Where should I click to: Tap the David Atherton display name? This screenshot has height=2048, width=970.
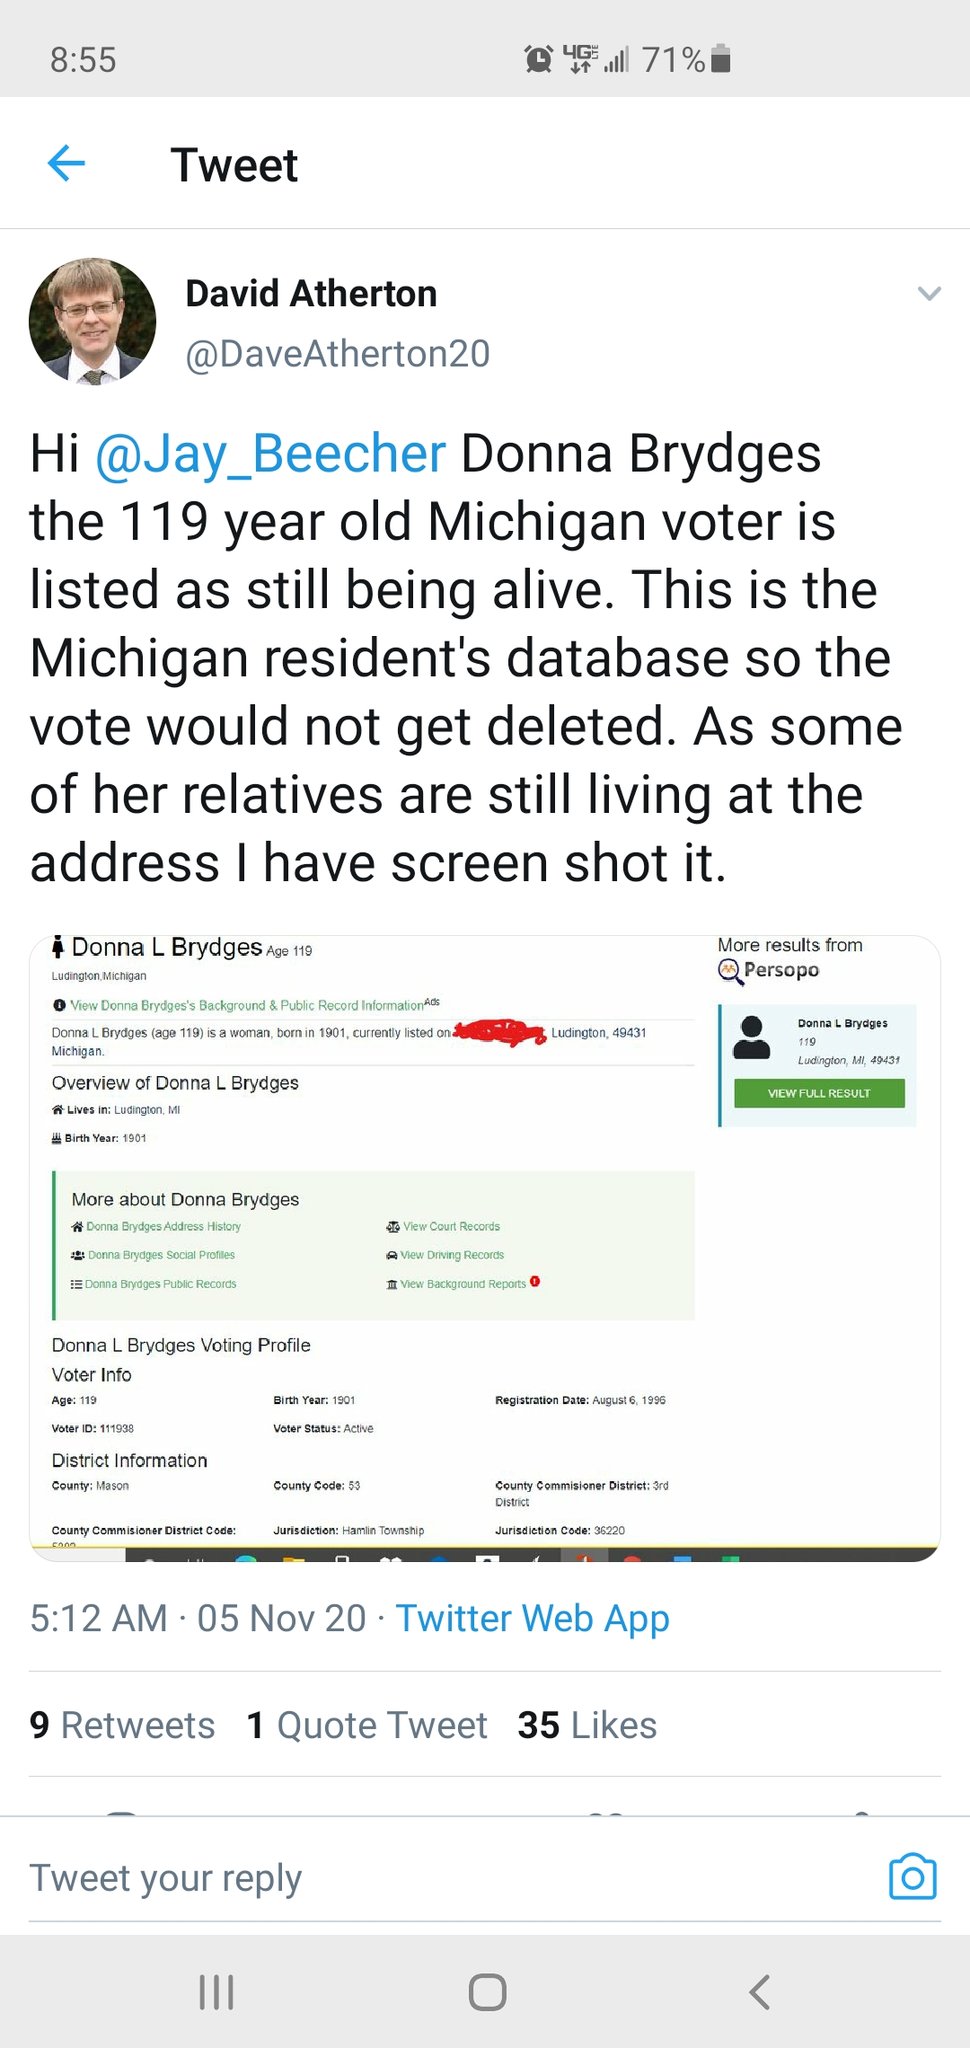click(311, 294)
